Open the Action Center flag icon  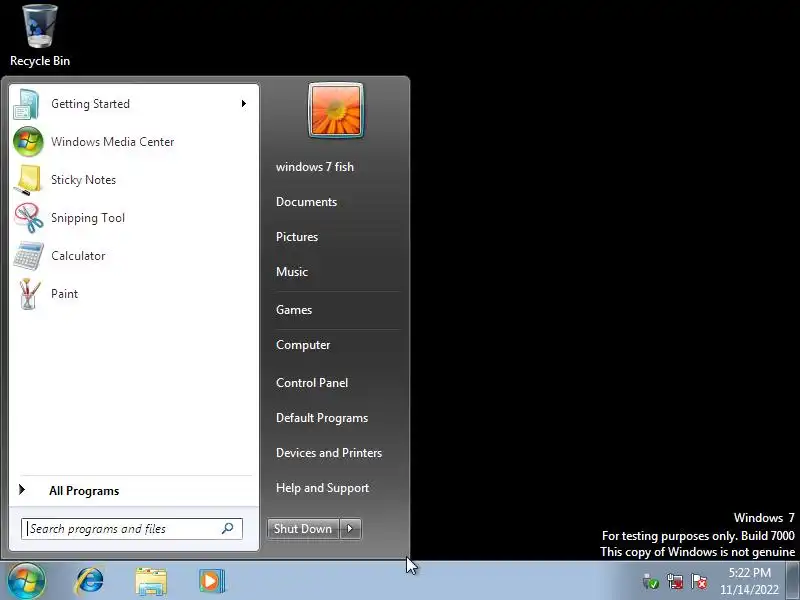tap(699, 582)
